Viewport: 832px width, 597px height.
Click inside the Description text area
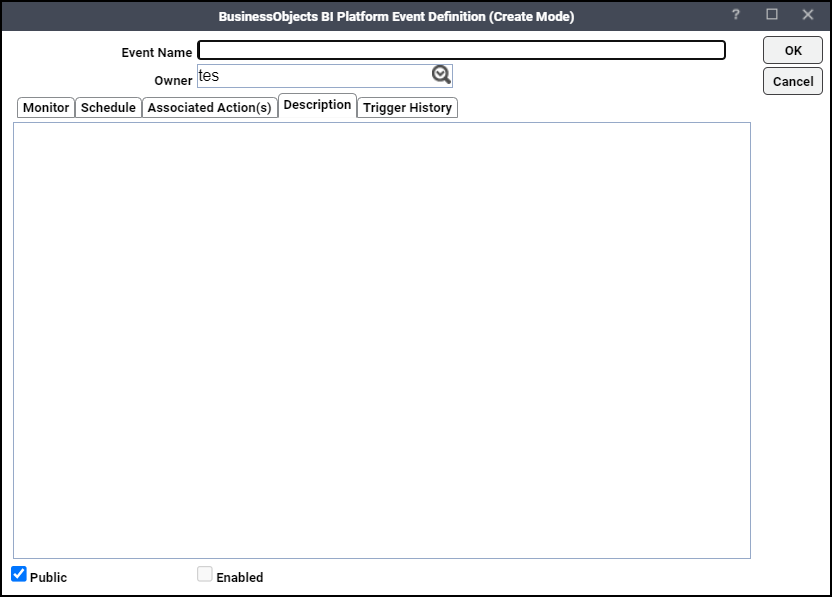(382, 340)
